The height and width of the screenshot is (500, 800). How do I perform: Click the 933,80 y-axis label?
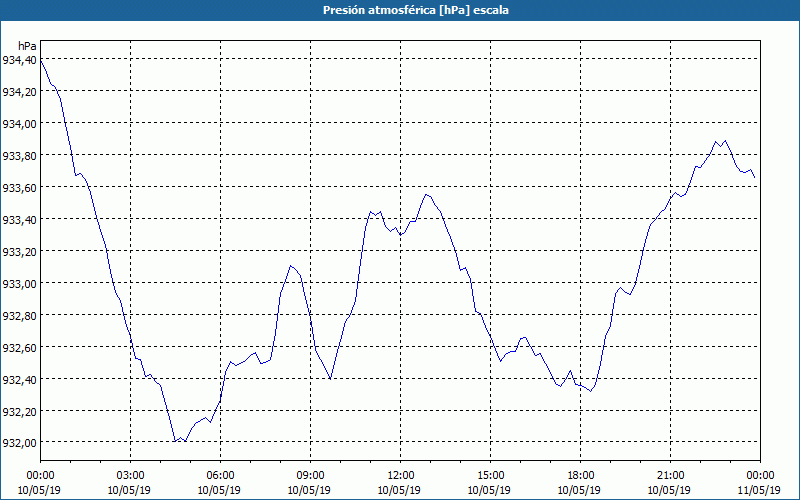tap(19, 156)
